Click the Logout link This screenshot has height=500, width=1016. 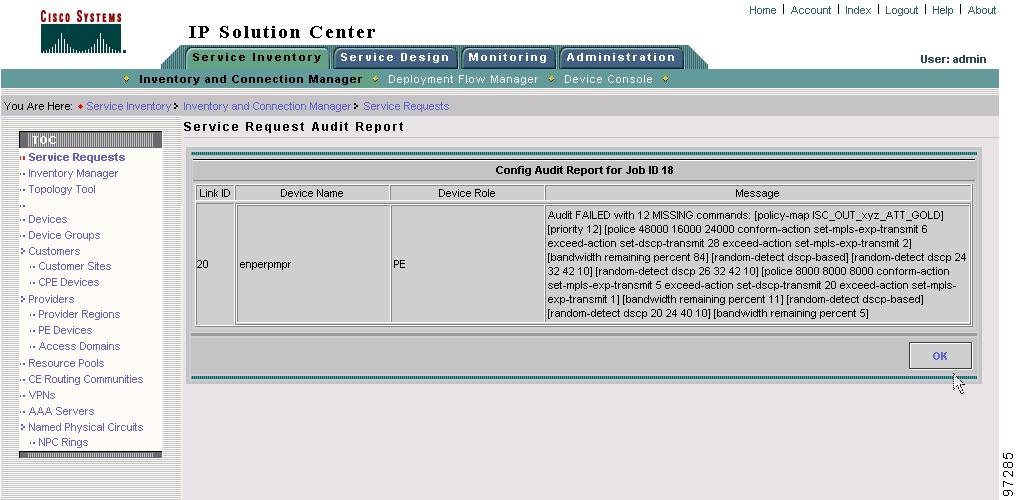(x=901, y=10)
